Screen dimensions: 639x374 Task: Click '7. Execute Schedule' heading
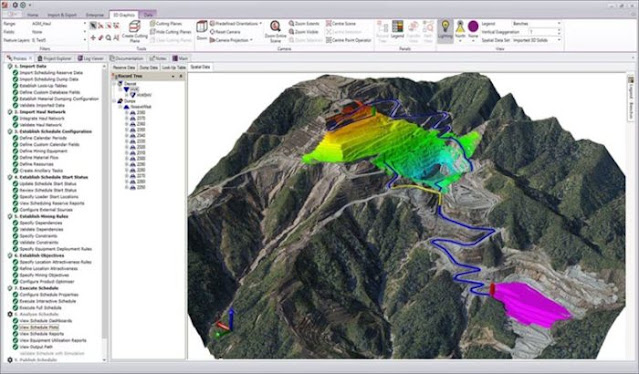[x=36, y=288]
